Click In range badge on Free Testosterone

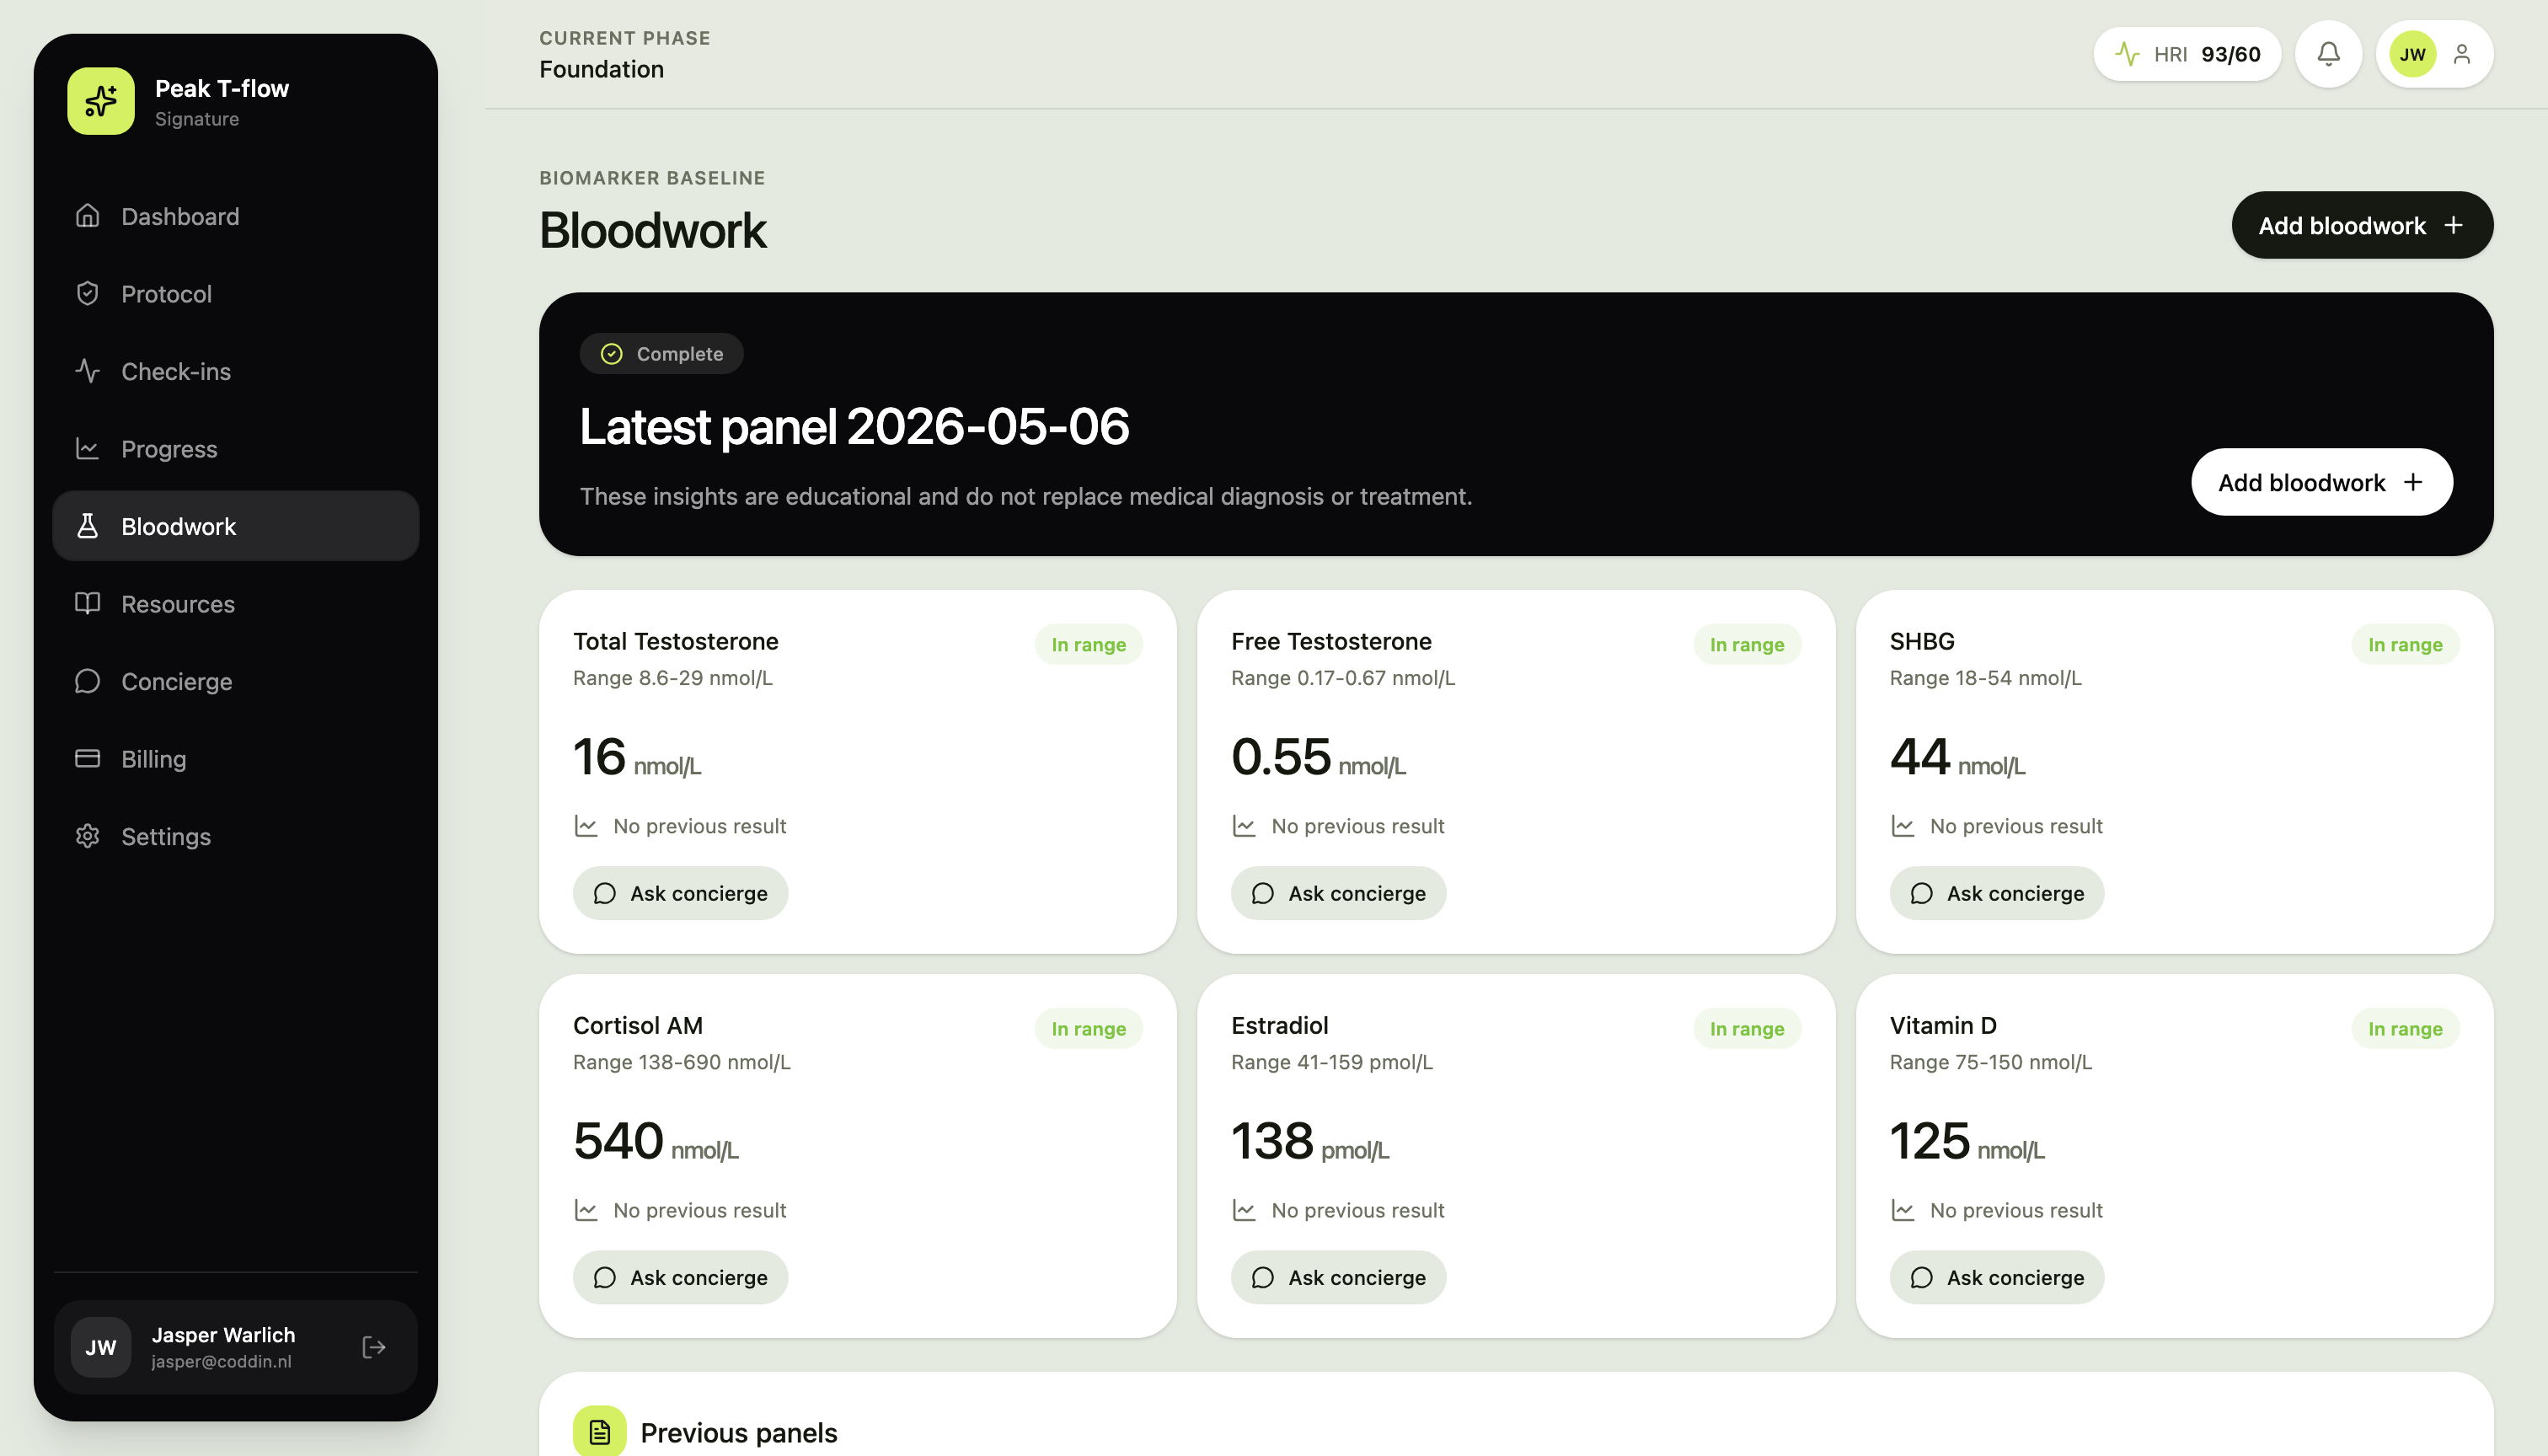[1747, 645]
